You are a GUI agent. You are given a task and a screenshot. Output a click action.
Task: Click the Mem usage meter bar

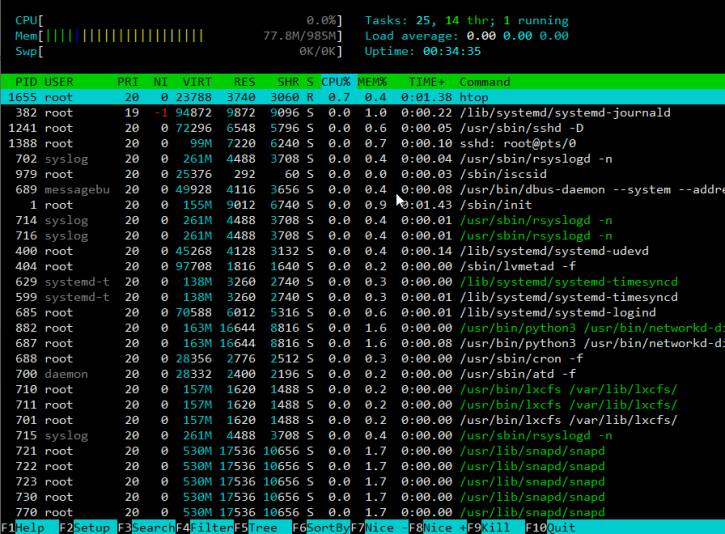point(180,35)
